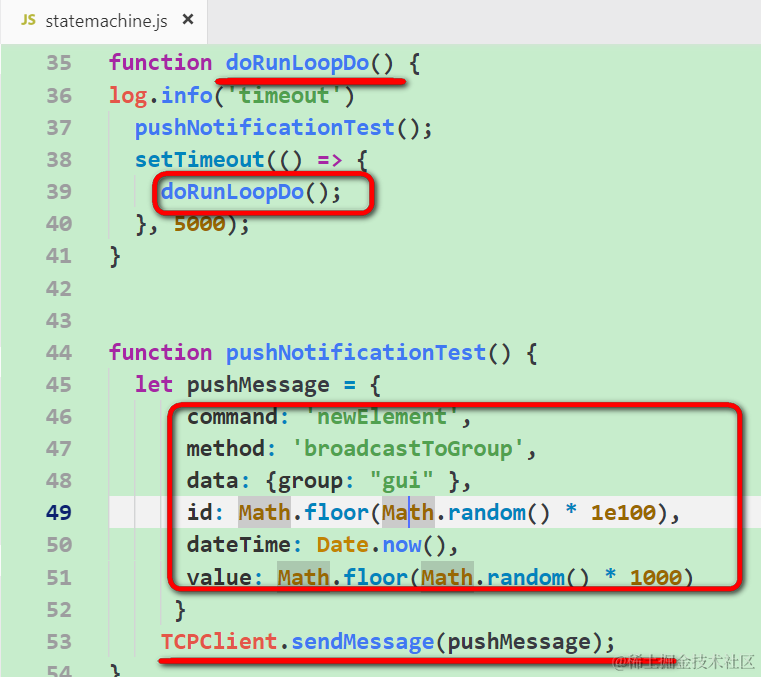Click sendMessage method on line 53

click(362, 642)
